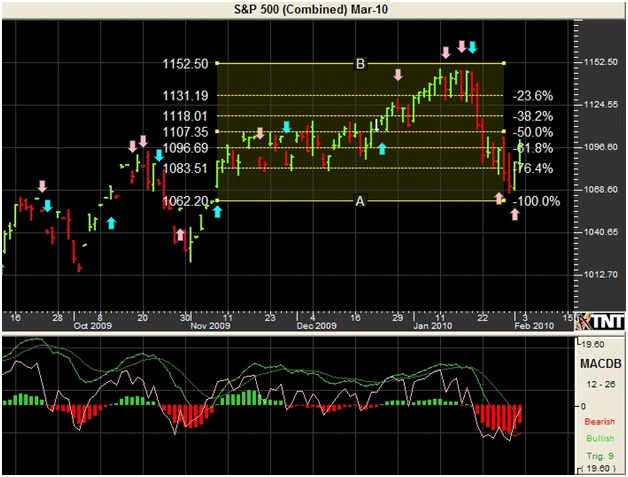Click the -23.6% retracement label

pyautogui.click(x=533, y=96)
